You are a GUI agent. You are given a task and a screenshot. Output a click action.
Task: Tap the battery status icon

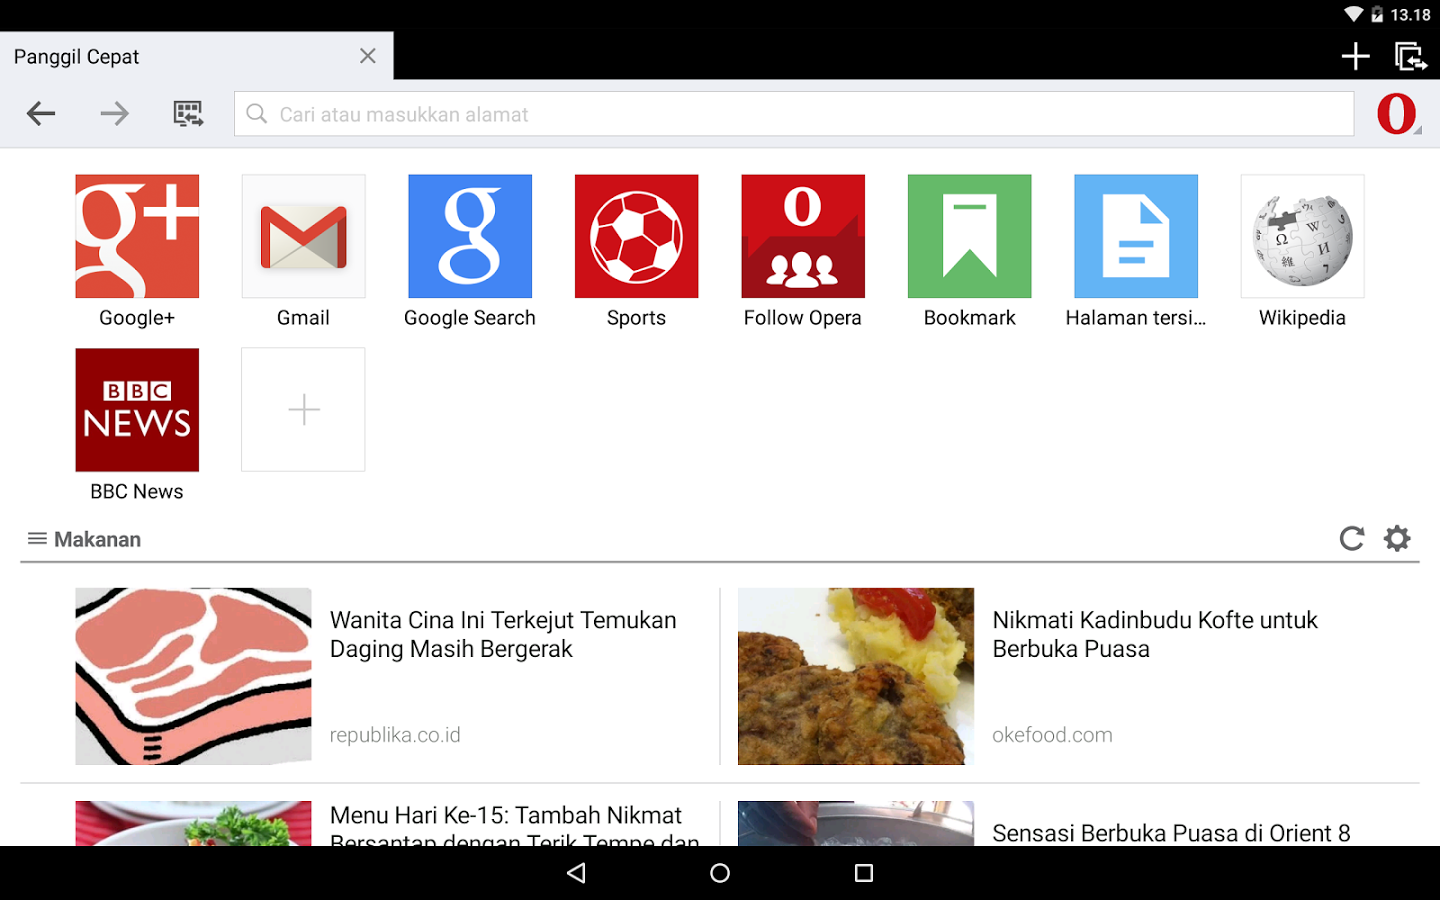pyautogui.click(x=1377, y=14)
